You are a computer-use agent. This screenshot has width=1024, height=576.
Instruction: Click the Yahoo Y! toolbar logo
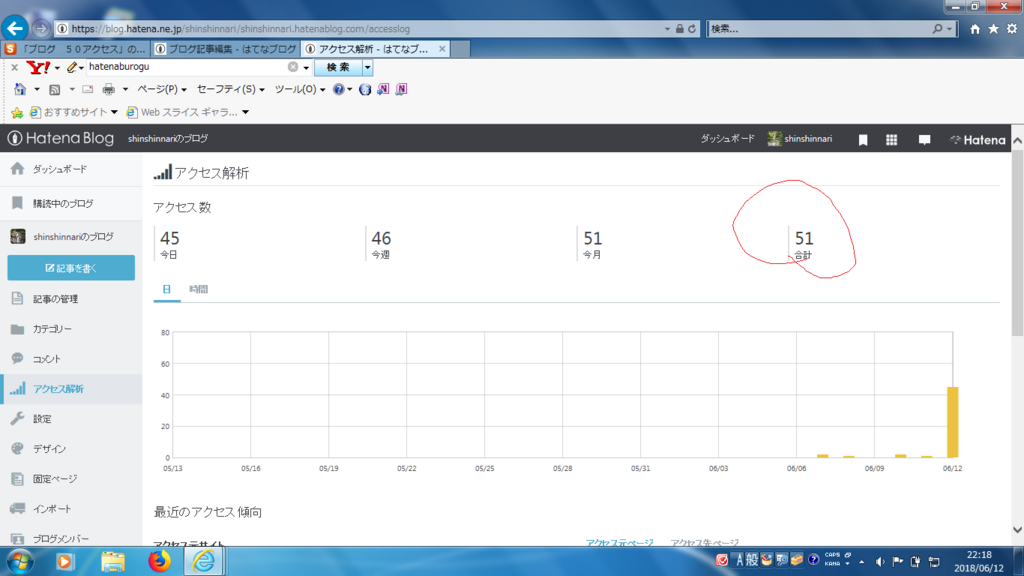coord(37,67)
